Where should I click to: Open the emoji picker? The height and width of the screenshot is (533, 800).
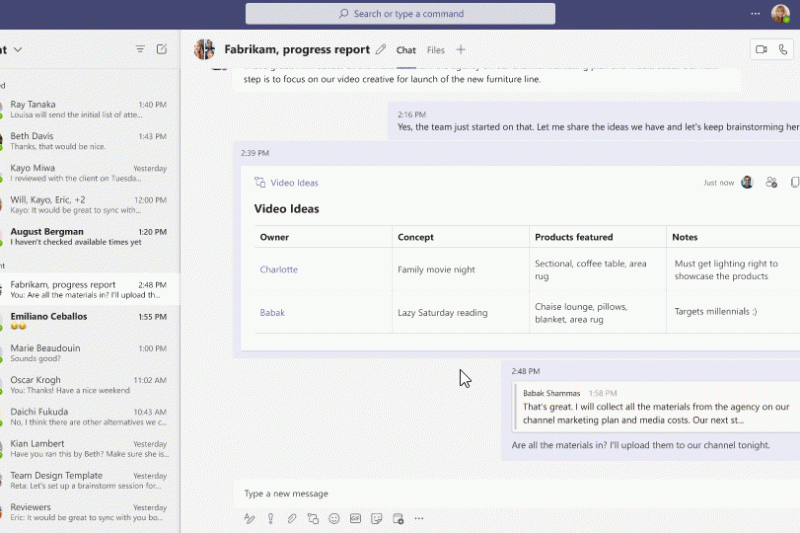click(334, 519)
